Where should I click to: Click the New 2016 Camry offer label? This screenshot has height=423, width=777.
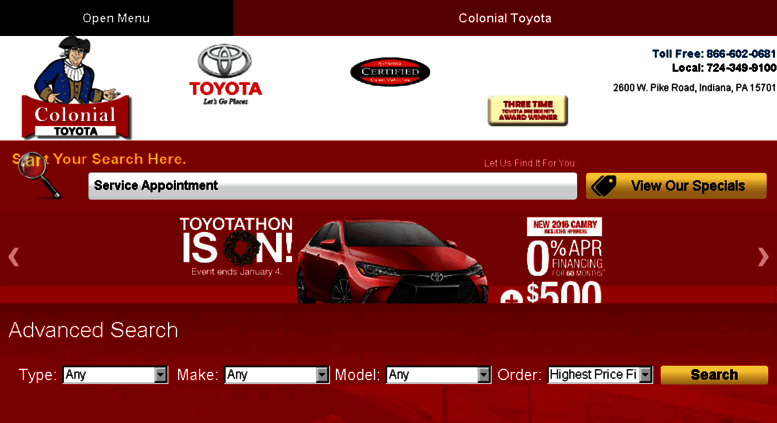coord(564,226)
